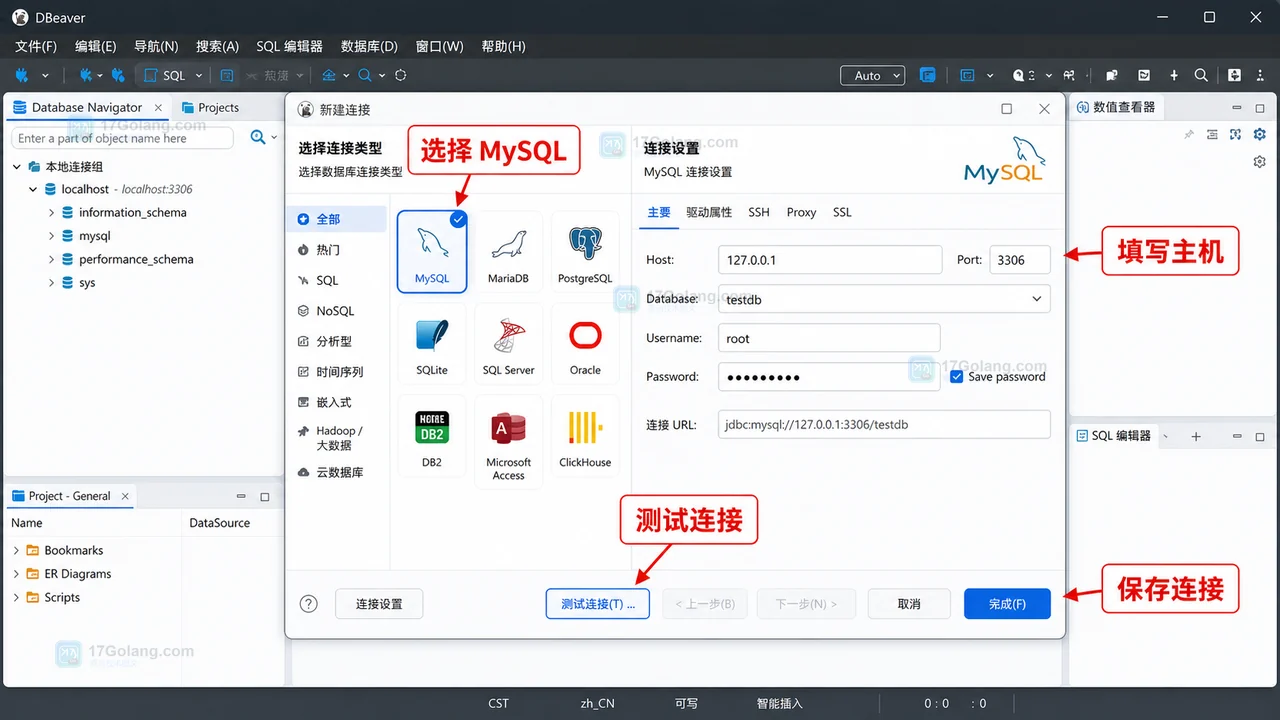Click the 测试连接(T) button
1280x720 pixels.
tap(598, 604)
